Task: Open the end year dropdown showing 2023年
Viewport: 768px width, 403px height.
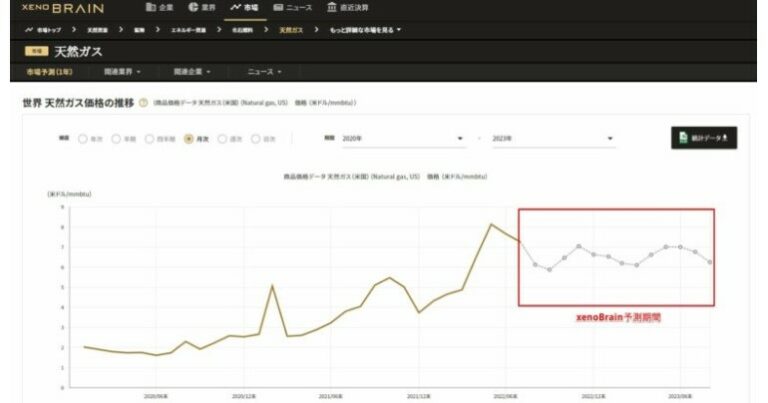Action: pyautogui.click(x=553, y=139)
